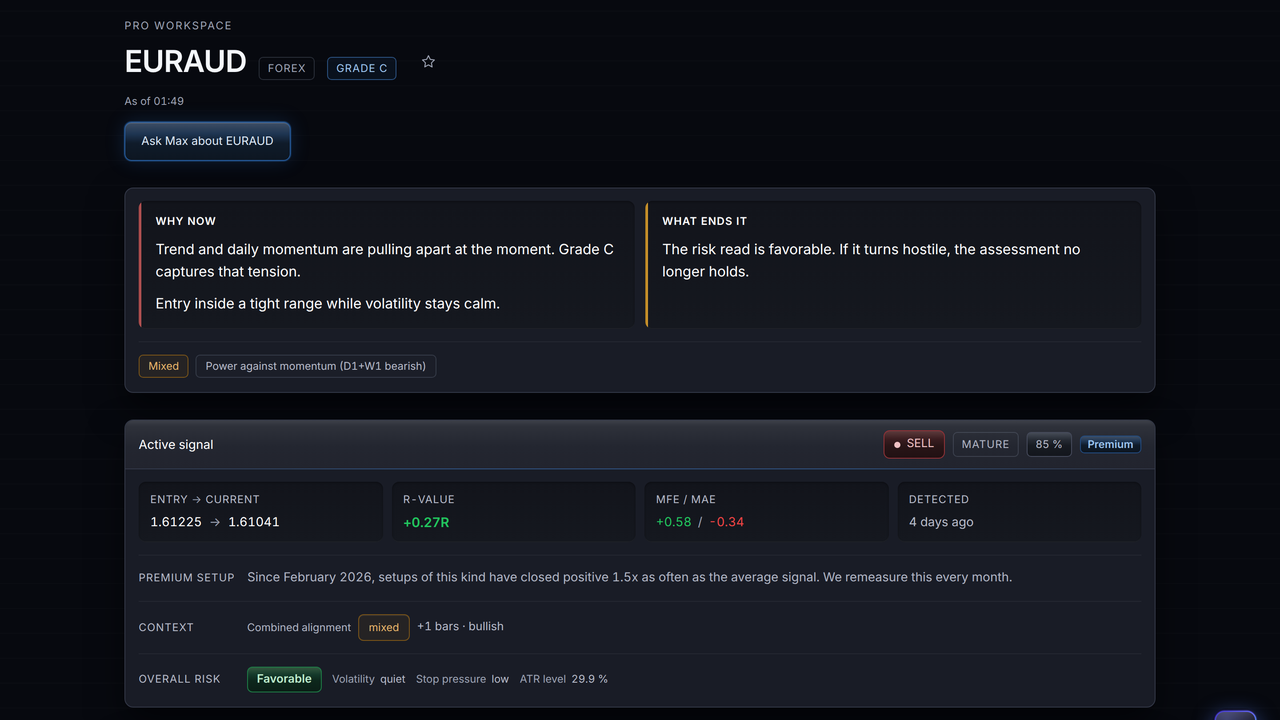The image size is (1280, 720).
Task: Click the mixed combined alignment chip
Action: 384,627
